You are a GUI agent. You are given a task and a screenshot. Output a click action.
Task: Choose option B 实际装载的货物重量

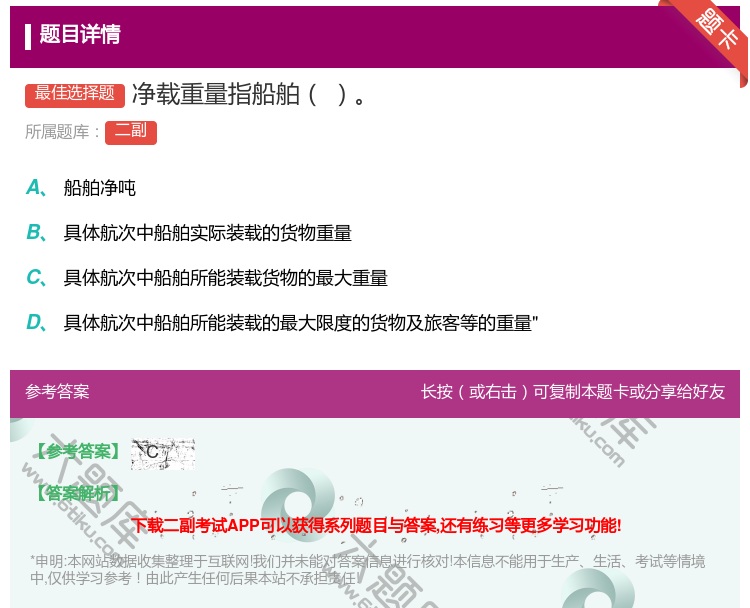click(x=208, y=233)
